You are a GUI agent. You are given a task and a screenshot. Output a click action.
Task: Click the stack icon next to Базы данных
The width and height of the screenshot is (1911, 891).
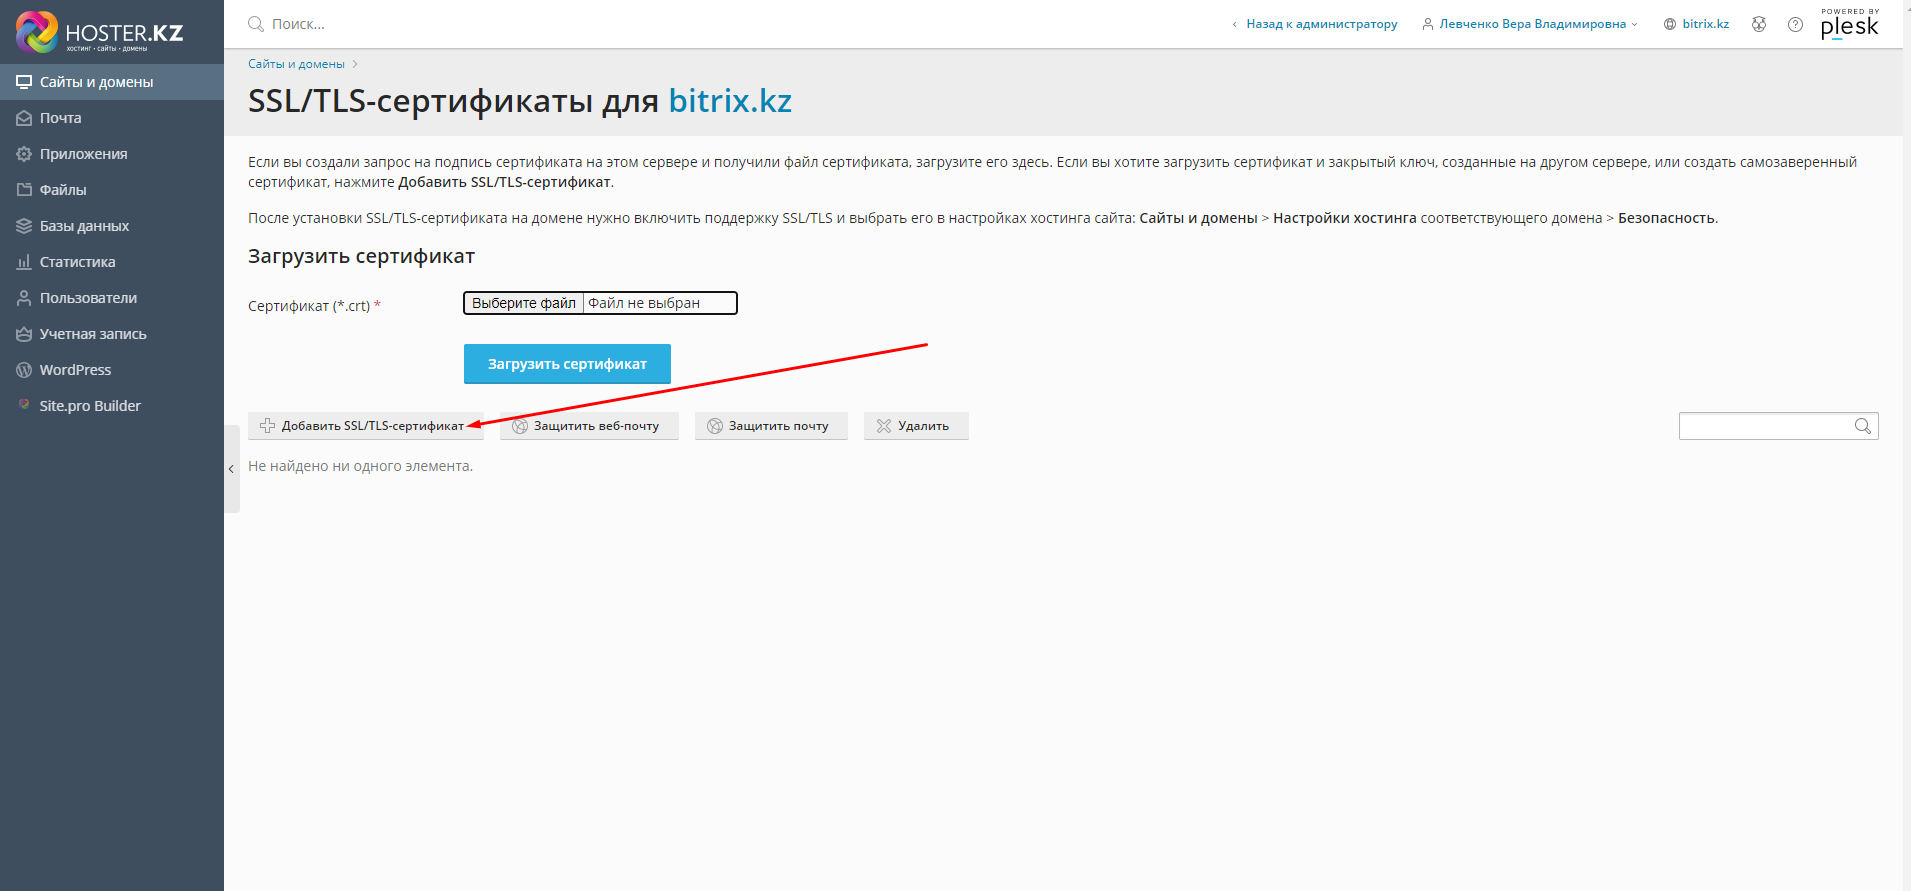[x=24, y=226]
